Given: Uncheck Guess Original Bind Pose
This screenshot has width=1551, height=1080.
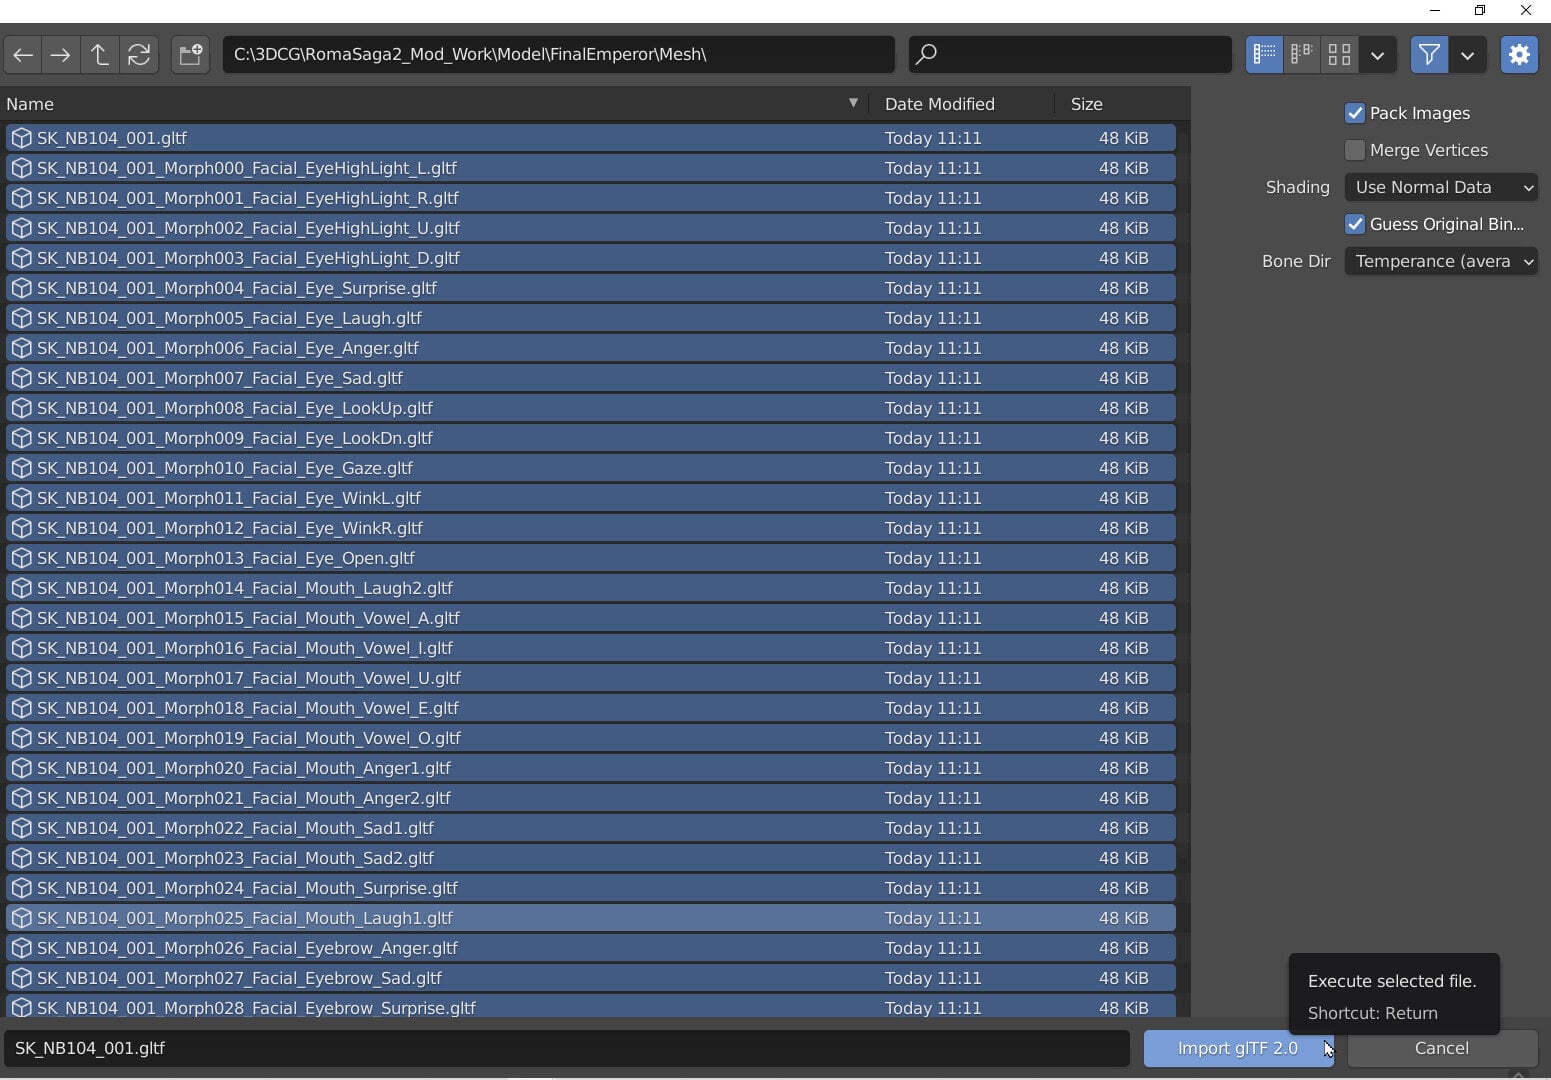Looking at the screenshot, I should [1355, 224].
